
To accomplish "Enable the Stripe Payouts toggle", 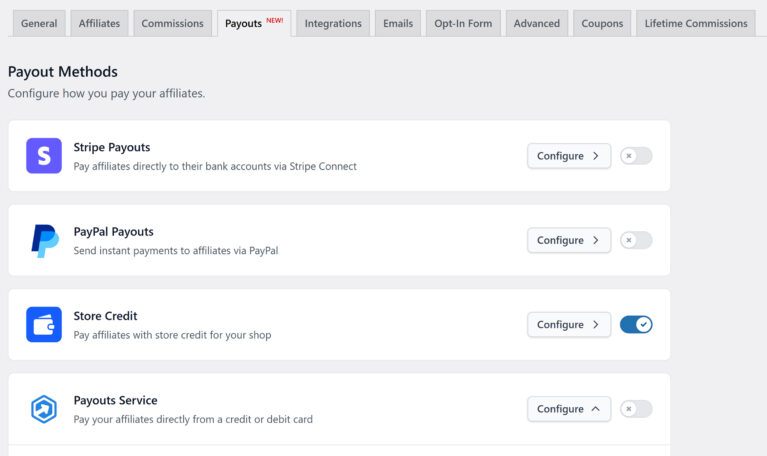I will 636,156.
